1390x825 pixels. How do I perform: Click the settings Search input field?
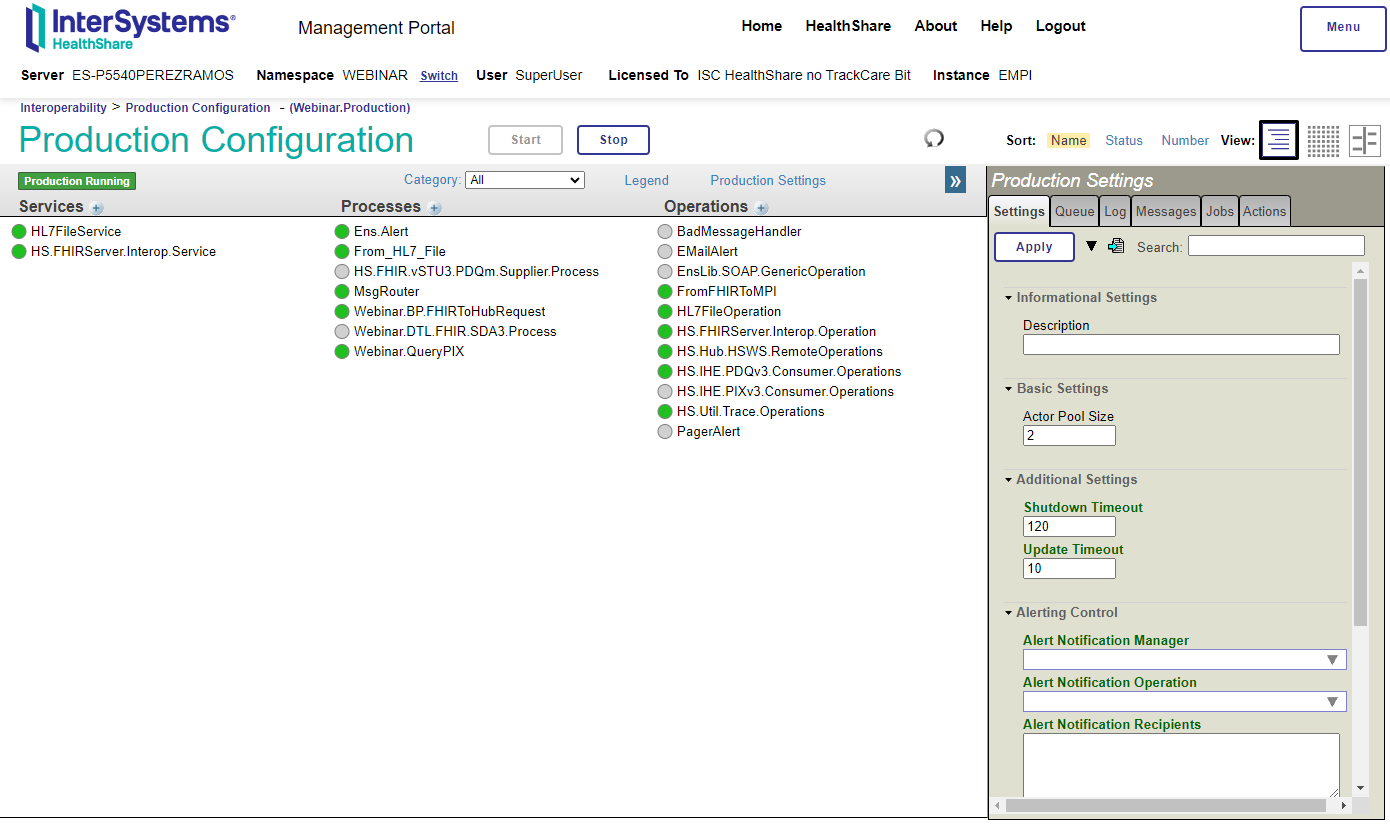click(x=1275, y=246)
